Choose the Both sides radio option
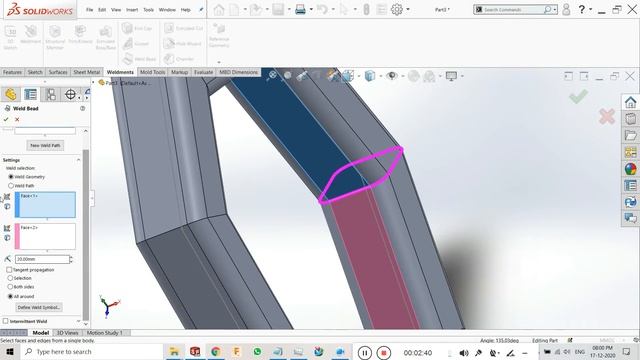This screenshot has width=640, height=360. click(10, 287)
